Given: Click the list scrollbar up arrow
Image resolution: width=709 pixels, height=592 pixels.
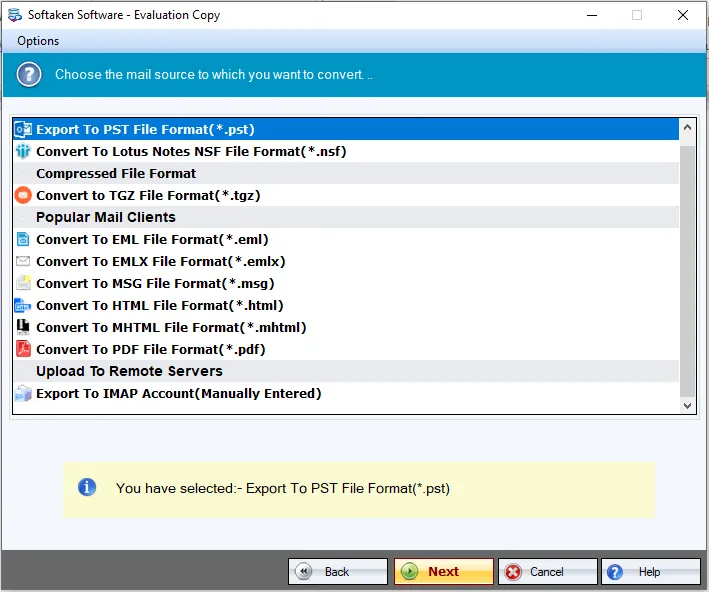Looking at the screenshot, I should (x=687, y=128).
